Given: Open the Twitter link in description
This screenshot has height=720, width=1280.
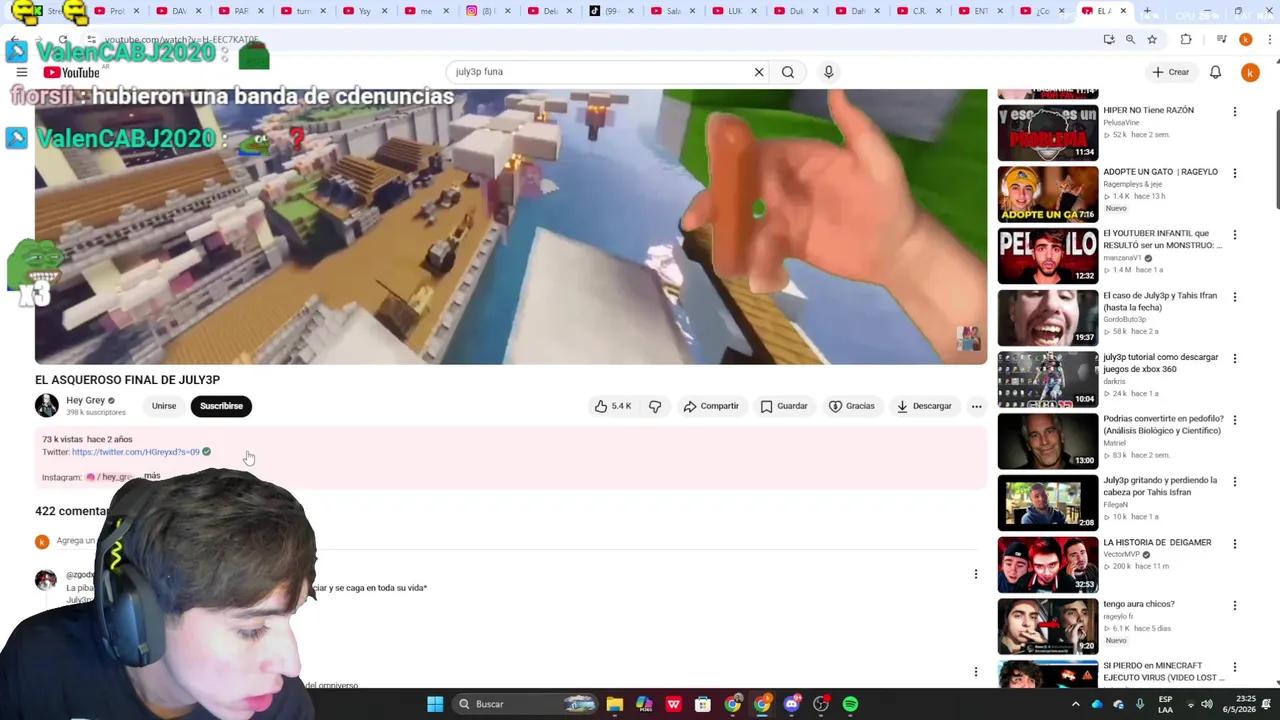Looking at the screenshot, I should (x=136, y=452).
